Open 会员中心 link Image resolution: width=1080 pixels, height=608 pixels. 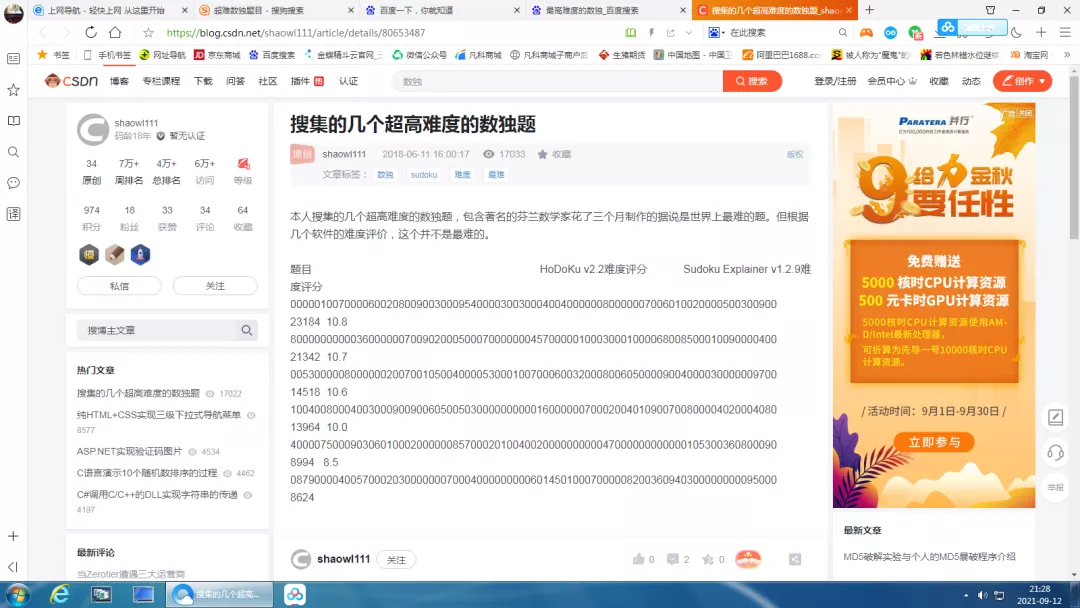(x=886, y=81)
